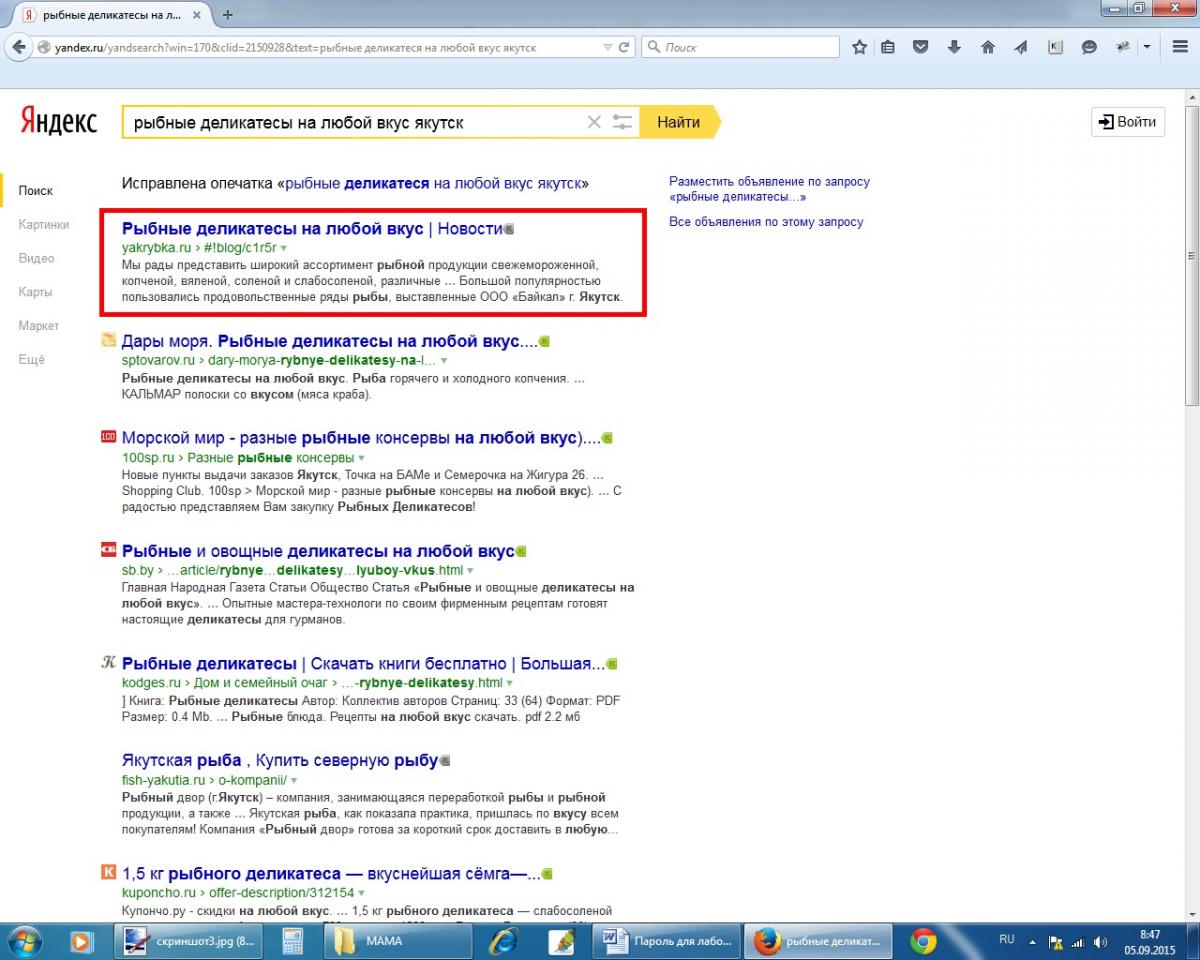The height and width of the screenshot is (960, 1200).
Task: Click the Войти login button
Action: click(1128, 122)
